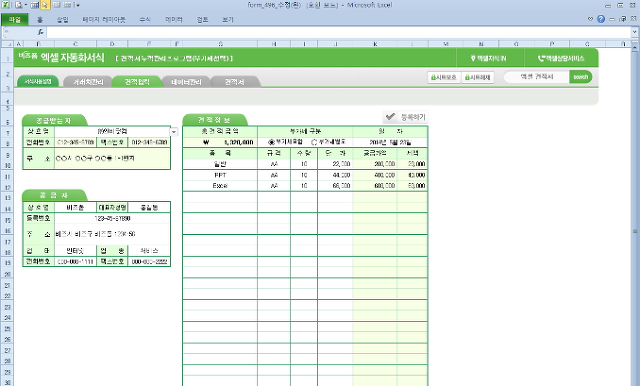
Task: Click the PPT item cell
Action: [220, 175]
